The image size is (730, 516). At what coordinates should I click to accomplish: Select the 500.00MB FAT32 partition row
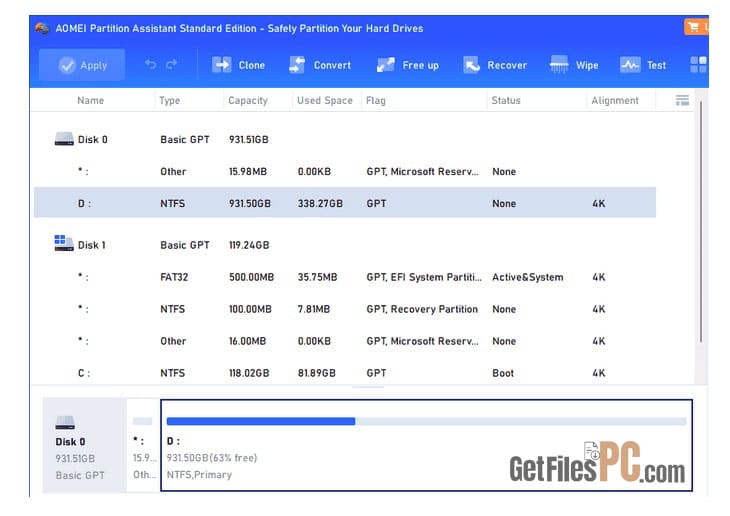(x=345, y=277)
